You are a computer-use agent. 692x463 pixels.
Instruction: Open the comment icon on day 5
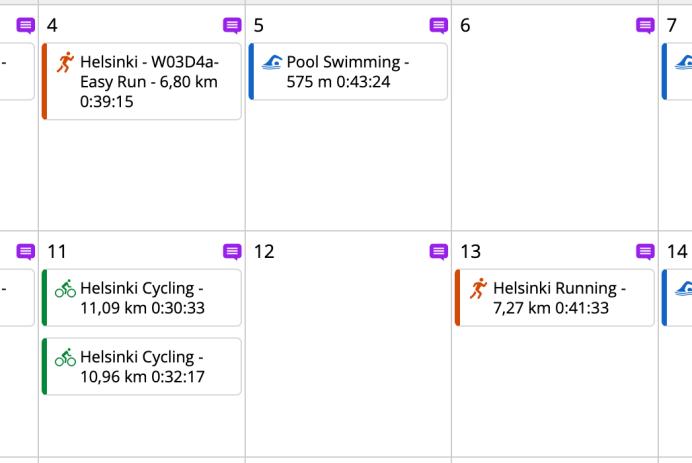click(438, 26)
